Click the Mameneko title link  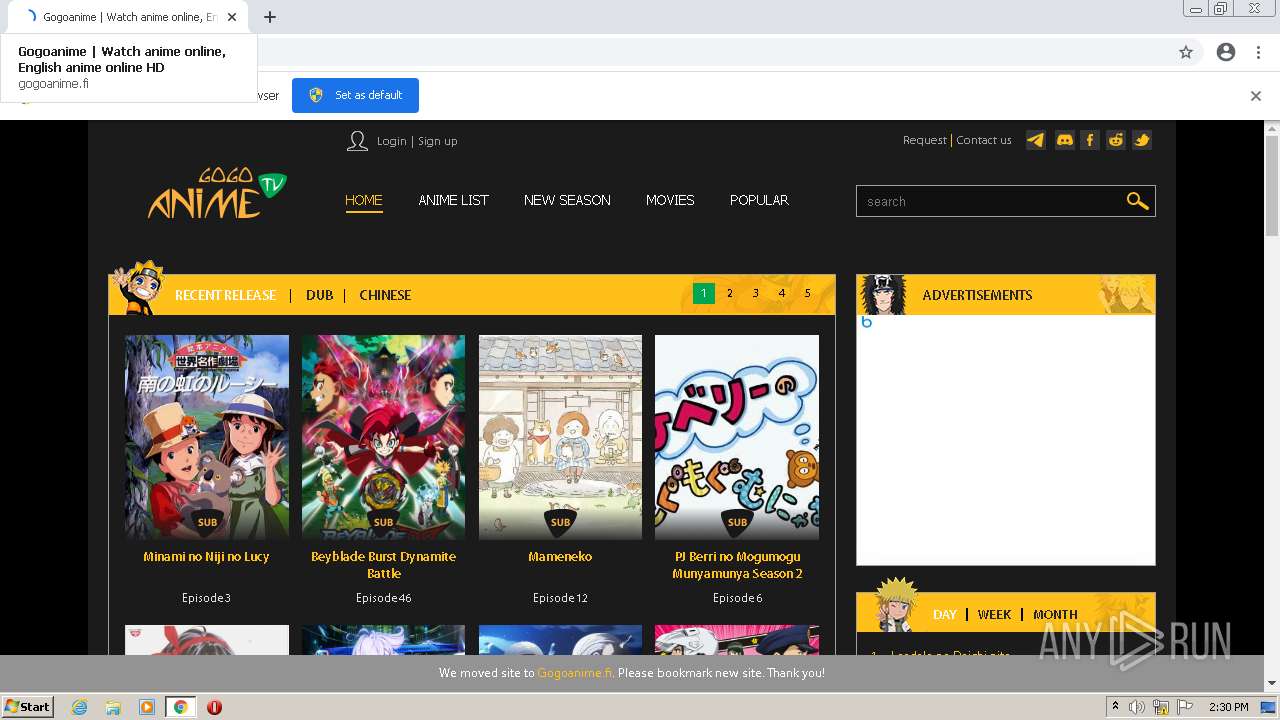click(x=560, y=557)
